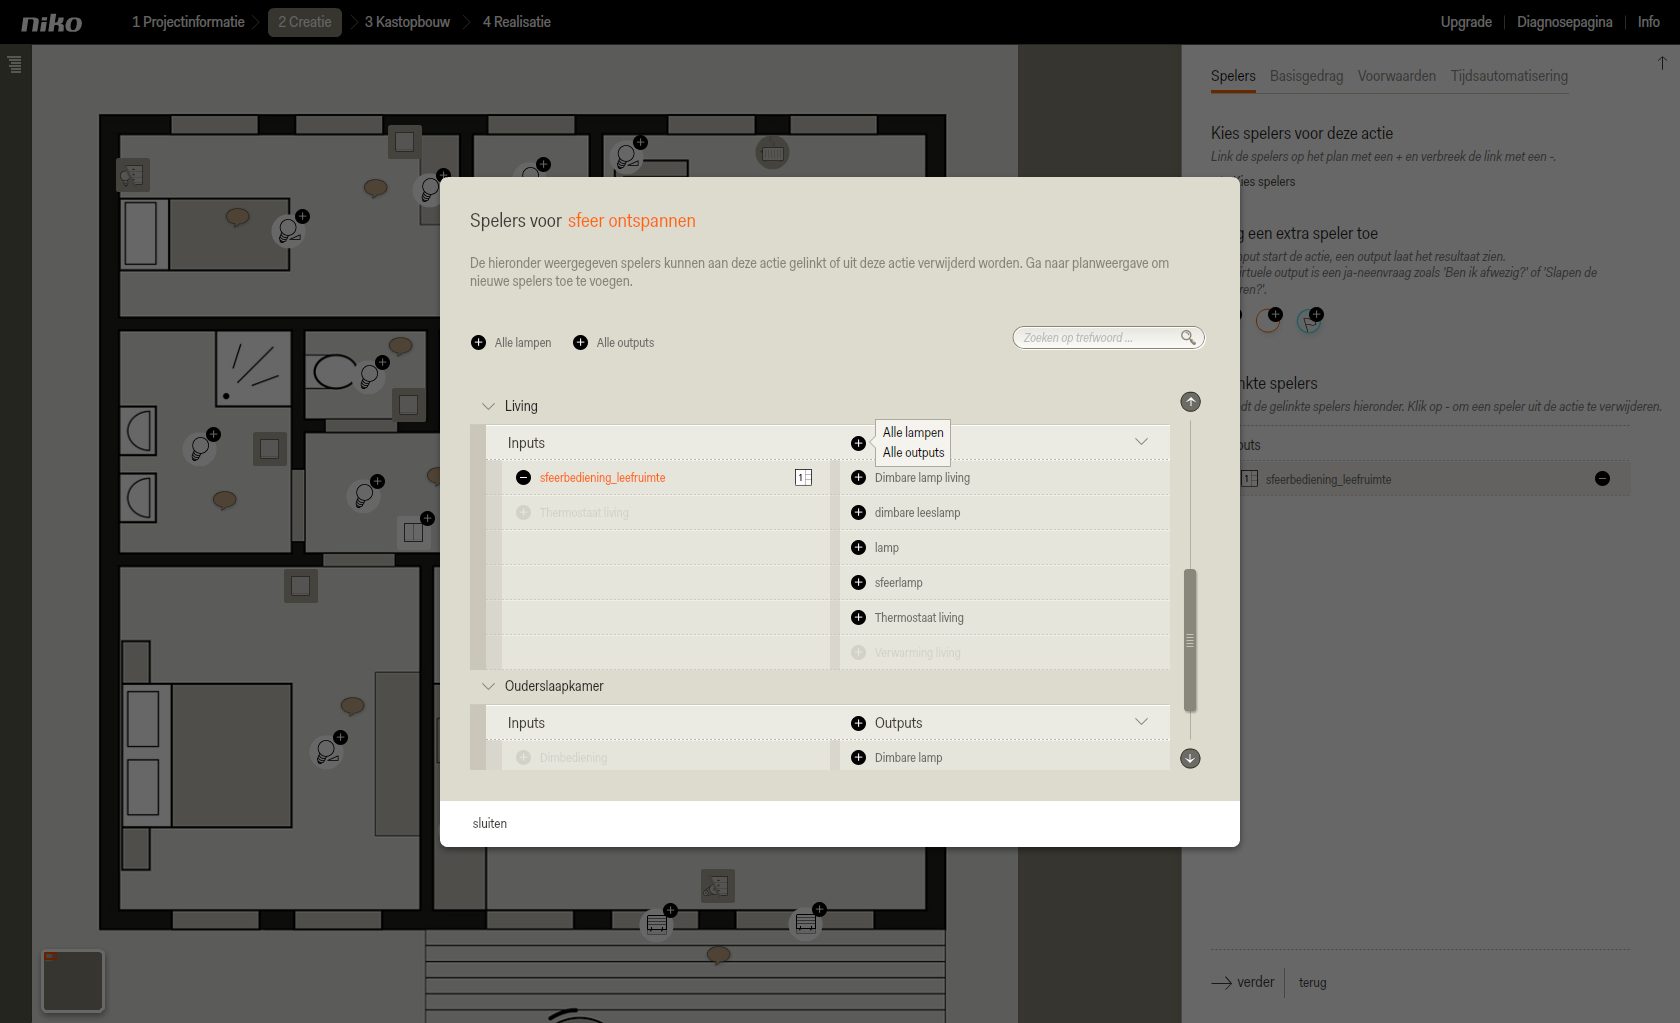Click the orange-ring extra player icon
This screenshot has width=1680, height=1023.
(x=1268, y=320)
